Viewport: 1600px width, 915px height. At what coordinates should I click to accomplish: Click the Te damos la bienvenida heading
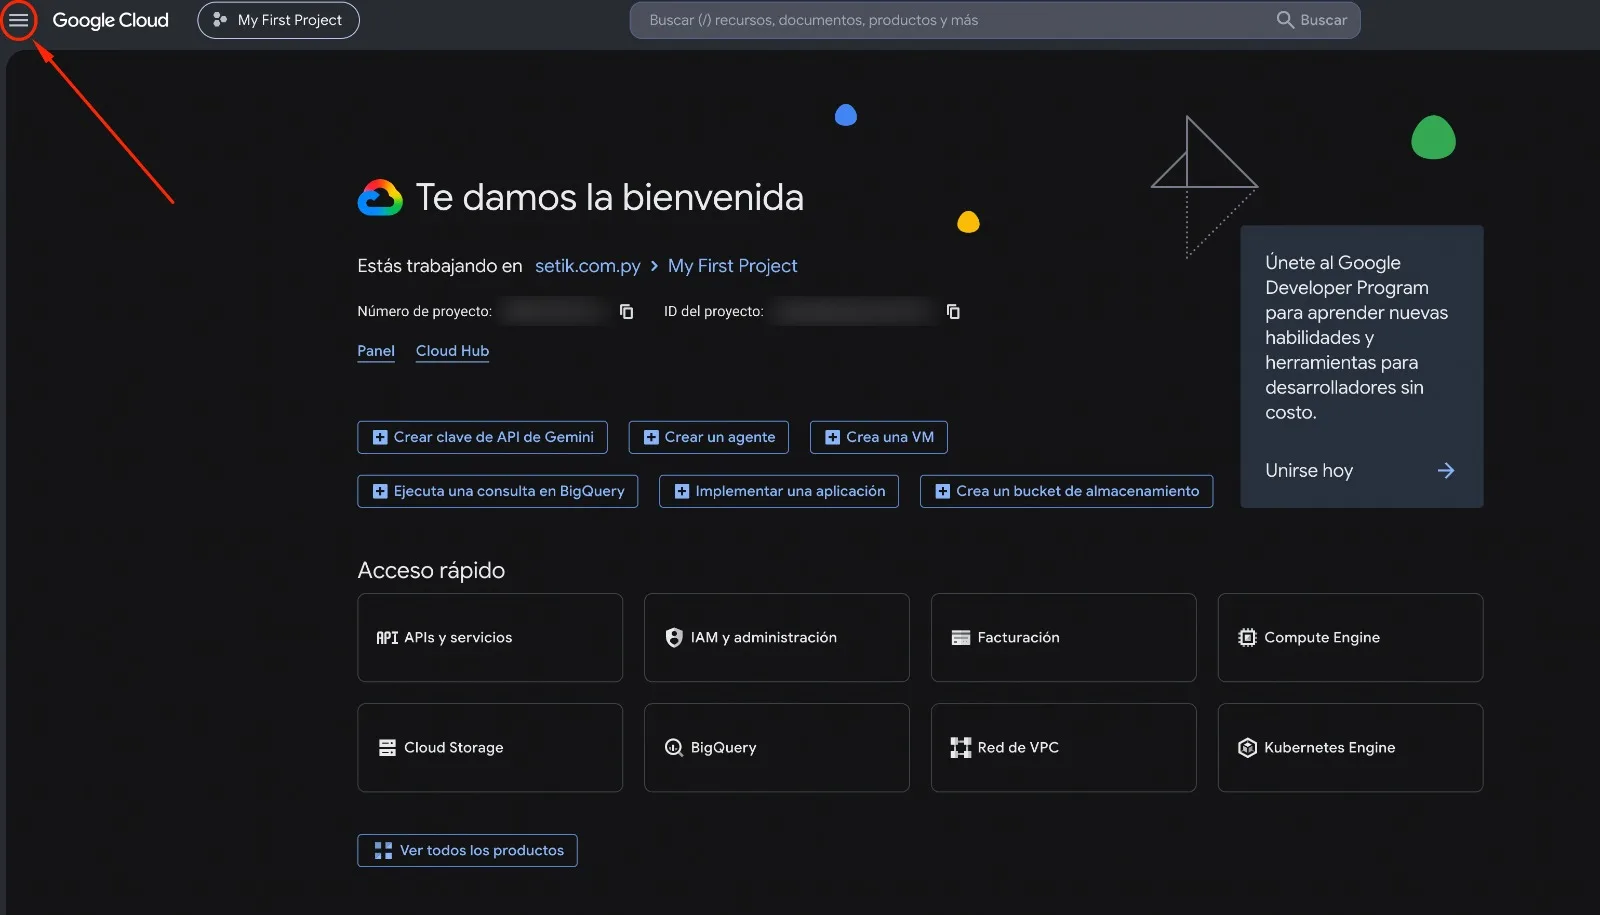[609, 197]
